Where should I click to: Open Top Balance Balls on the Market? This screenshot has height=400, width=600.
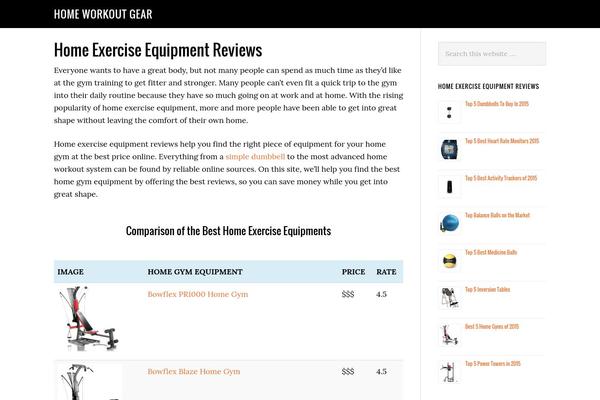coord(497,215)
